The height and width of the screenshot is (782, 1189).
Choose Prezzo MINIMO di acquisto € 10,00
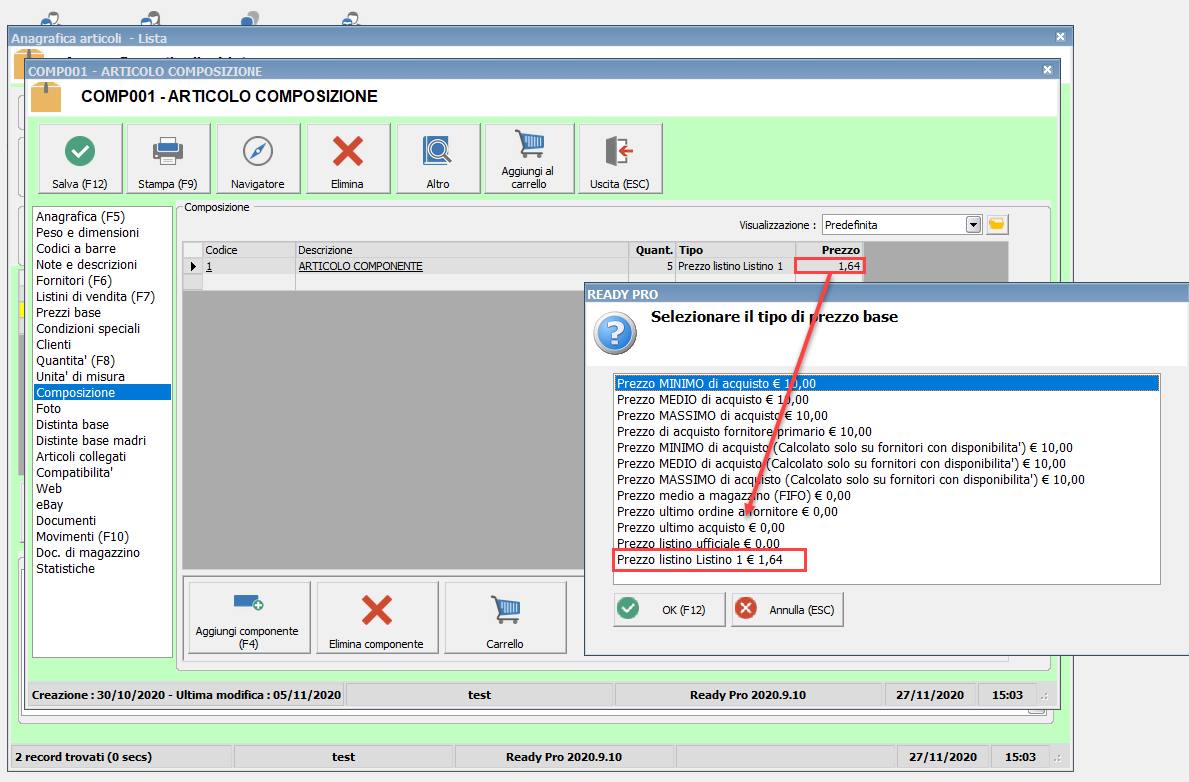pyautogui.click(x=886, y=384)
